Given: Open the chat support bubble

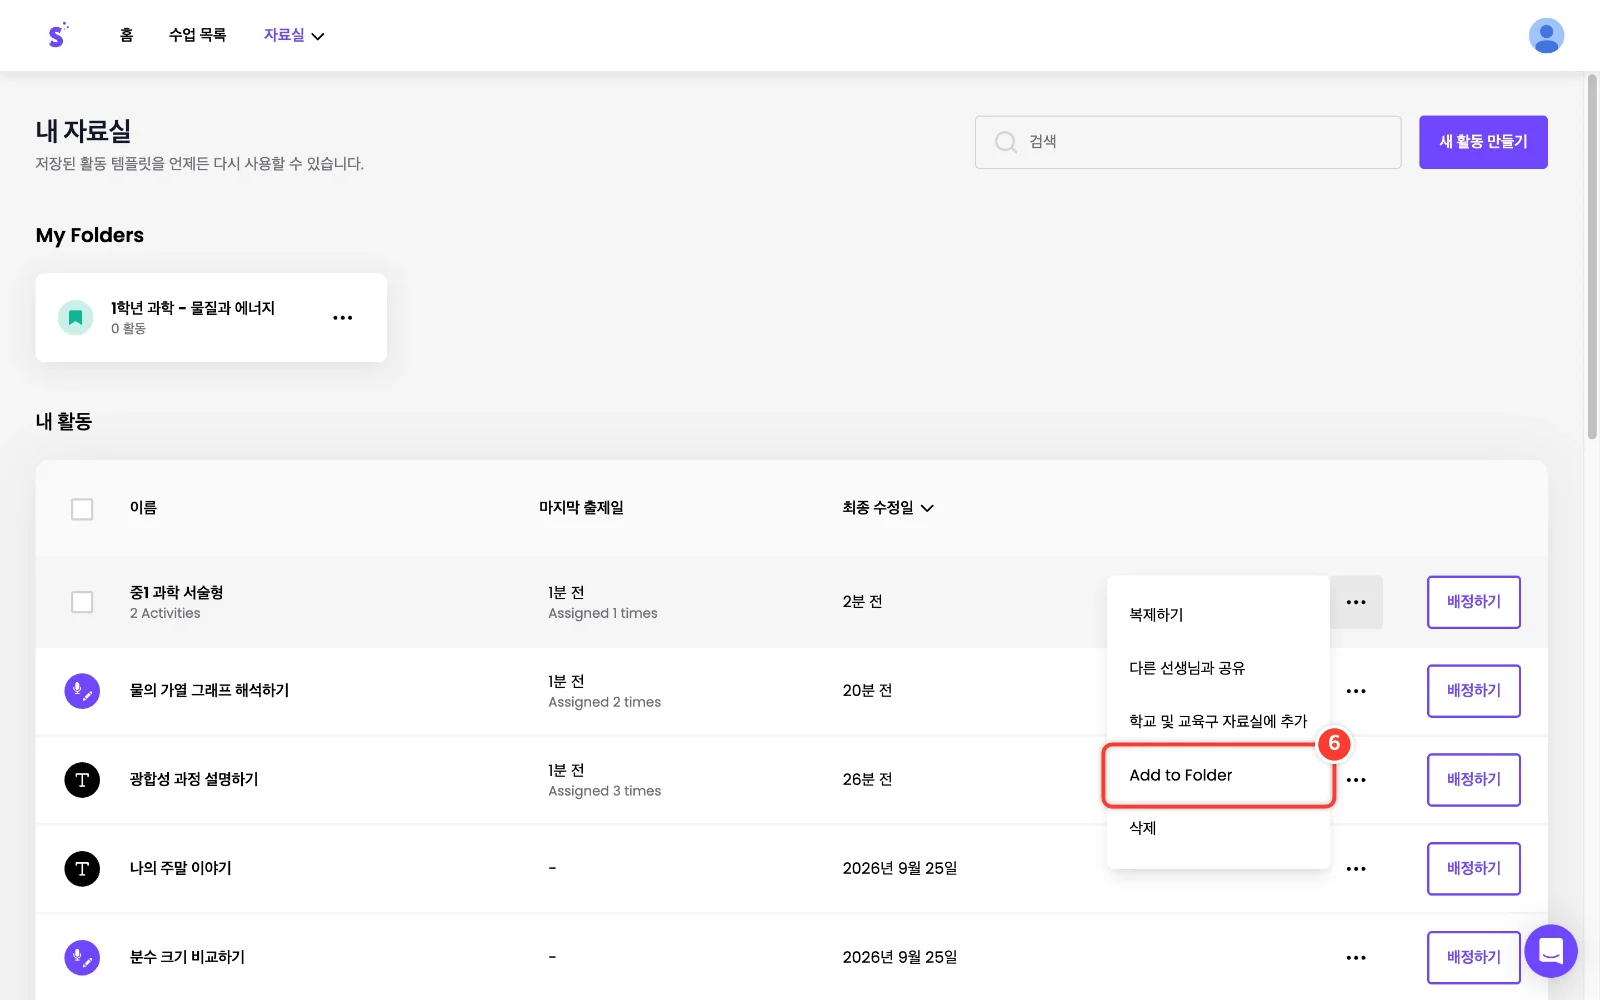Looking at the screenshot, I should tap(1551, 951).
